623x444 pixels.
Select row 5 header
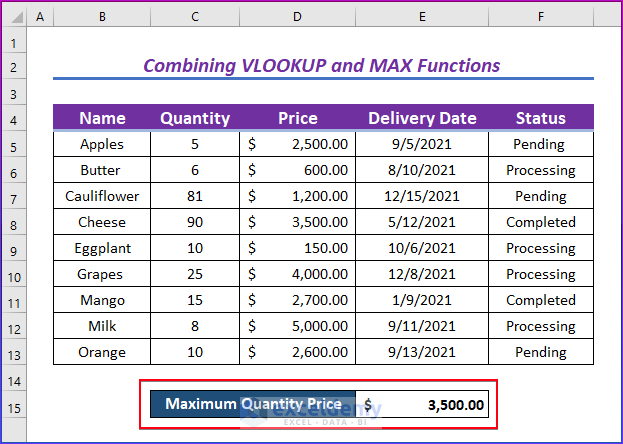coord(14,144)
